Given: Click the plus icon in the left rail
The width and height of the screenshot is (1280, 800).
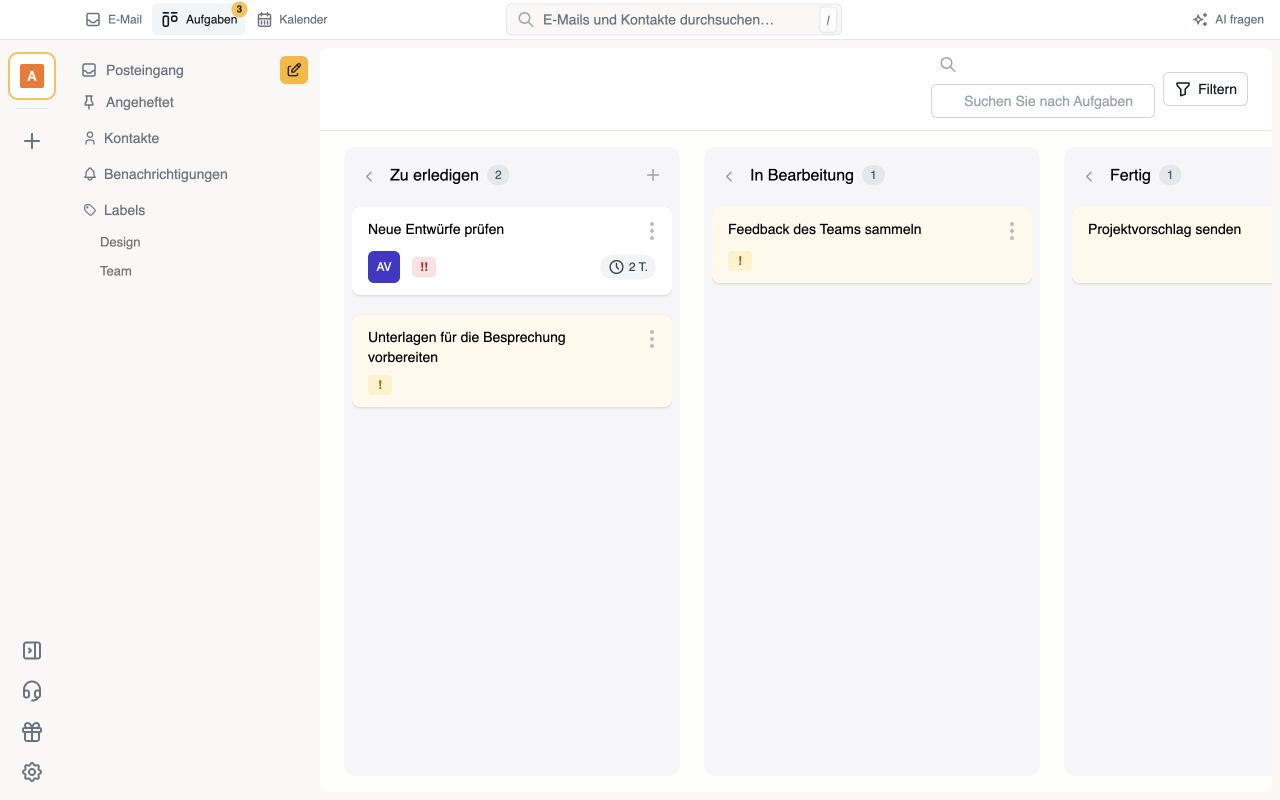Looking at the screenshot, I should point(32,141).
